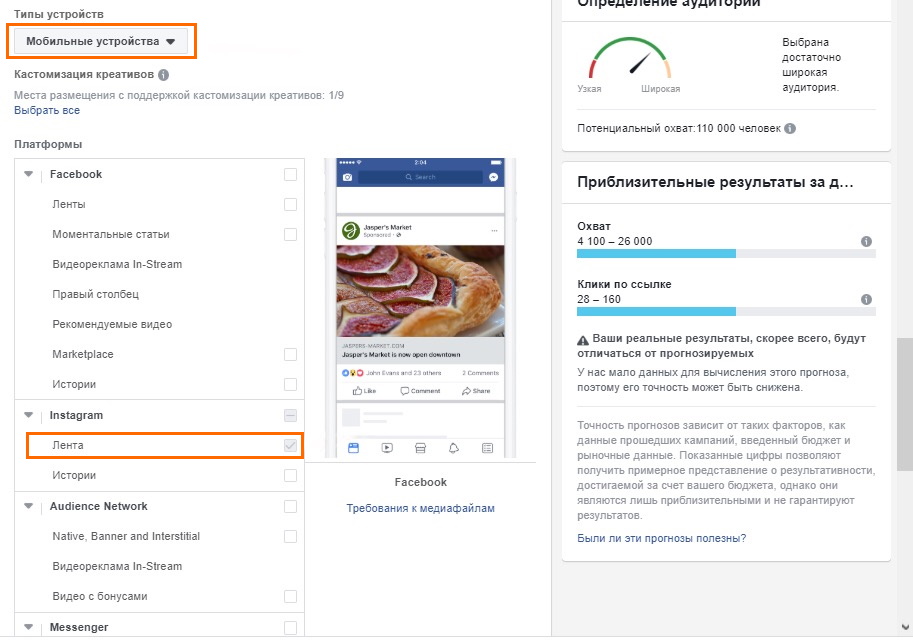Click the scroll down arrow at bottom right
This screenshot has width=913, height=644.
[905, 627]
